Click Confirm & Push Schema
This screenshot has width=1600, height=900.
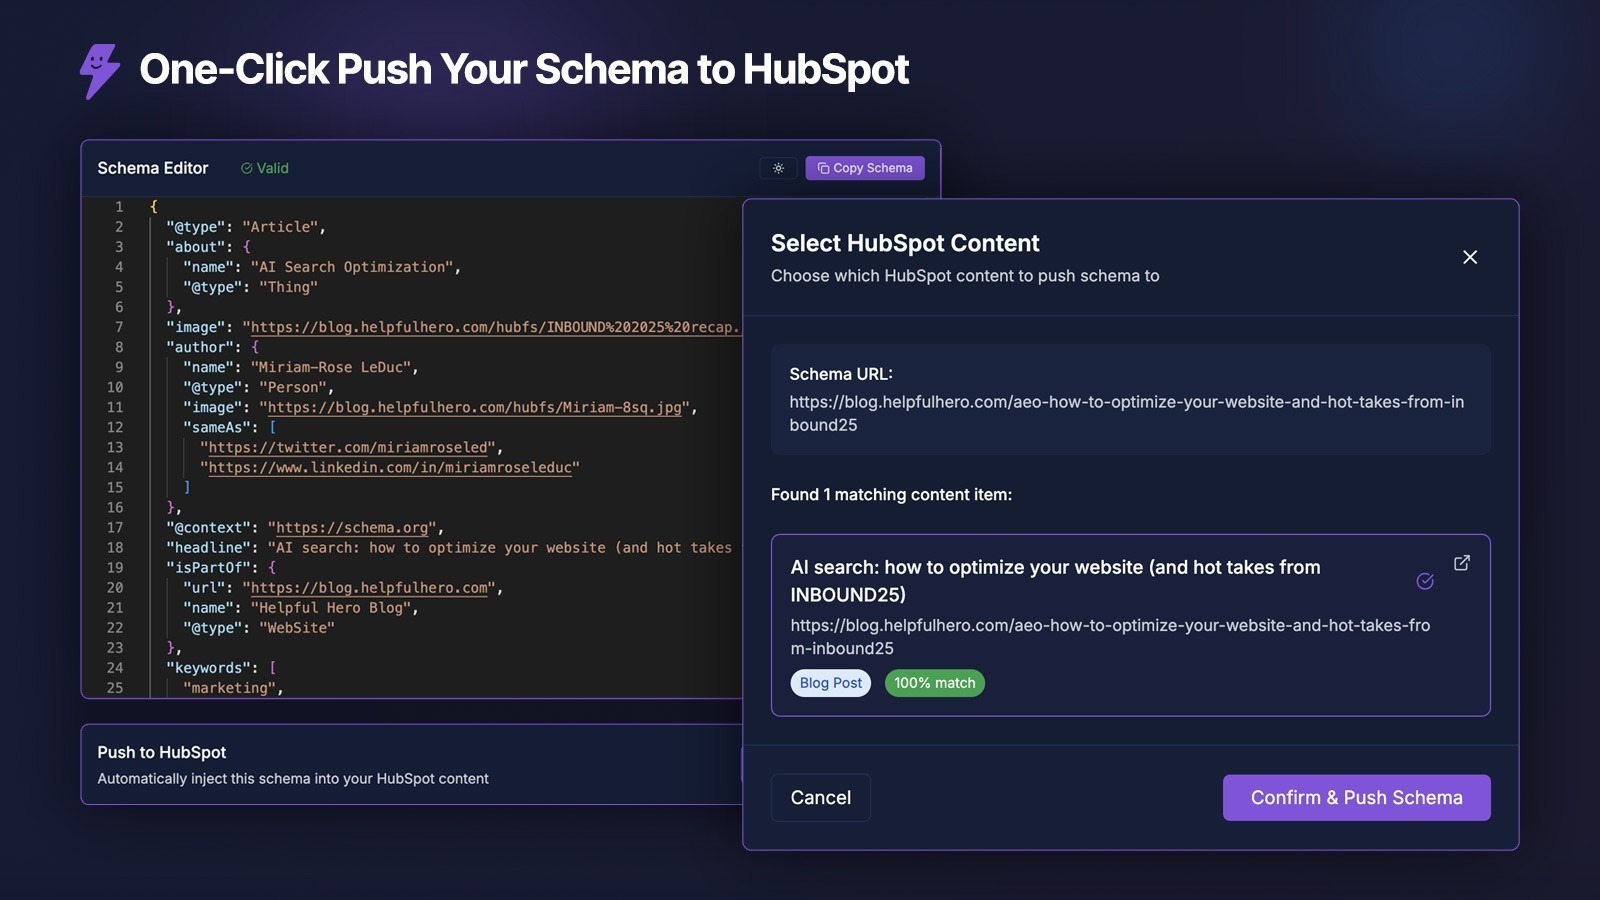click(1356, 798)
